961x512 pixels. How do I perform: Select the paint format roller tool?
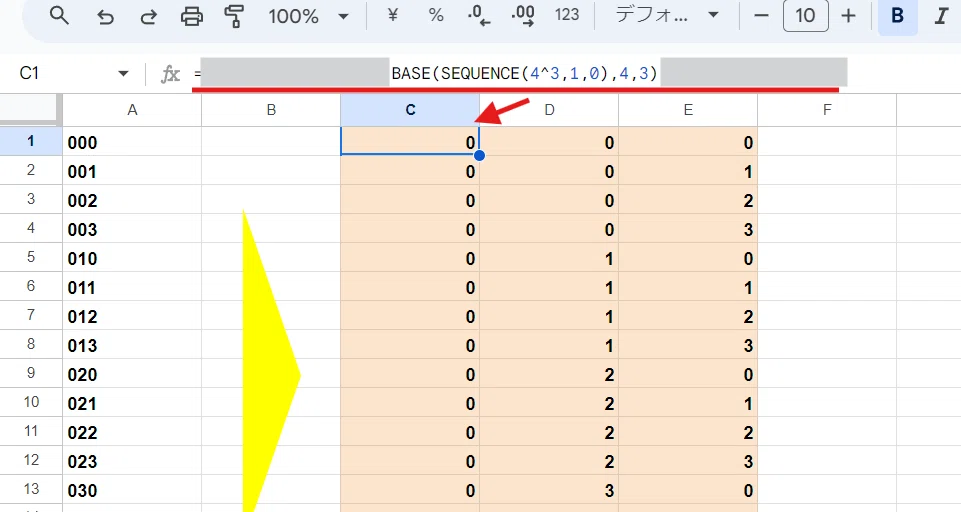click(x=234, y=17)
